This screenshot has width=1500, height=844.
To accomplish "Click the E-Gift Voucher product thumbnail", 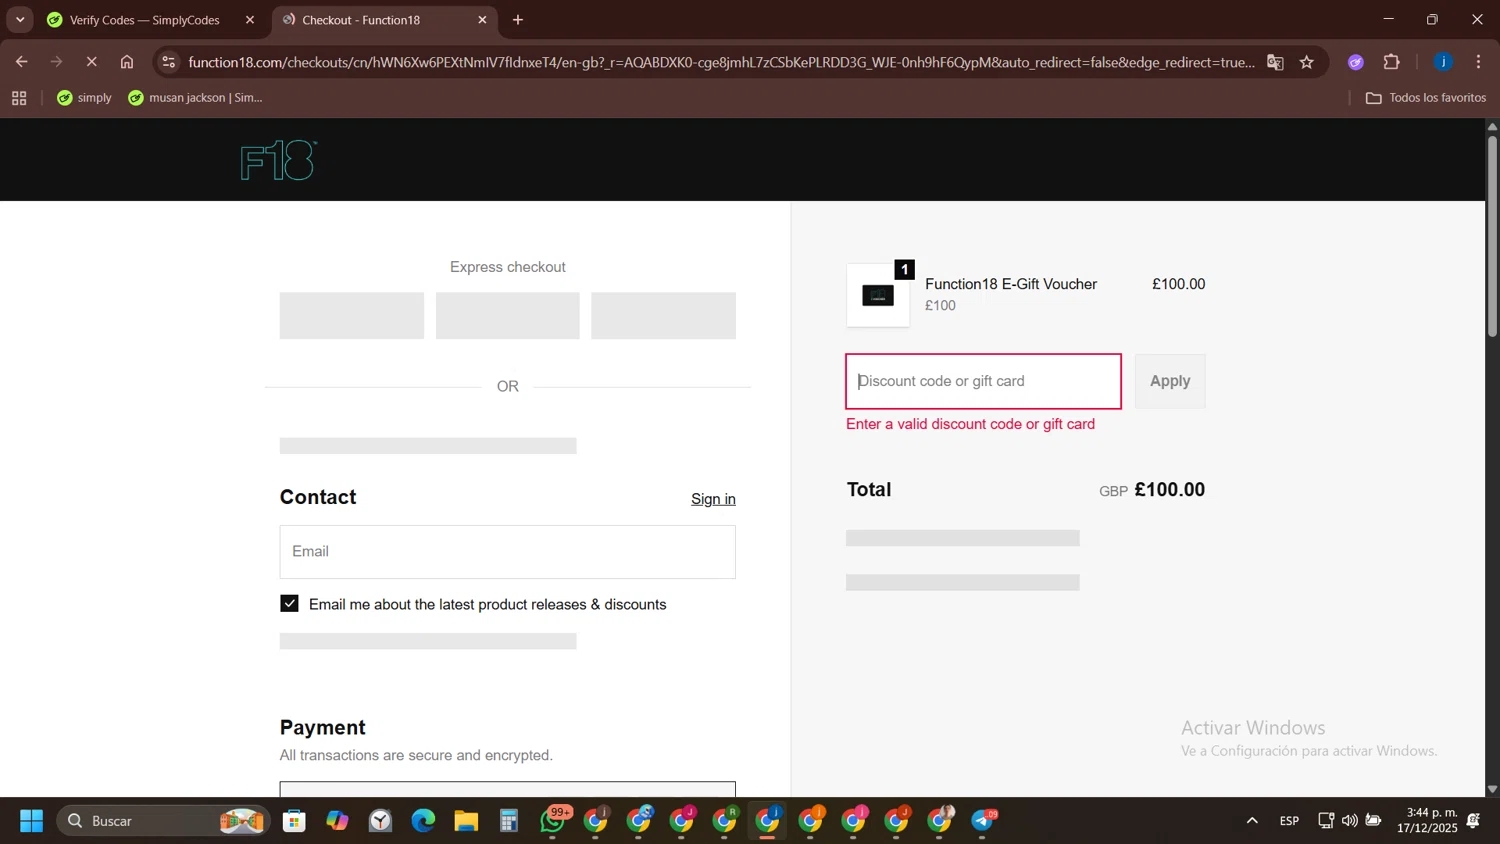I will coord(878,295).
